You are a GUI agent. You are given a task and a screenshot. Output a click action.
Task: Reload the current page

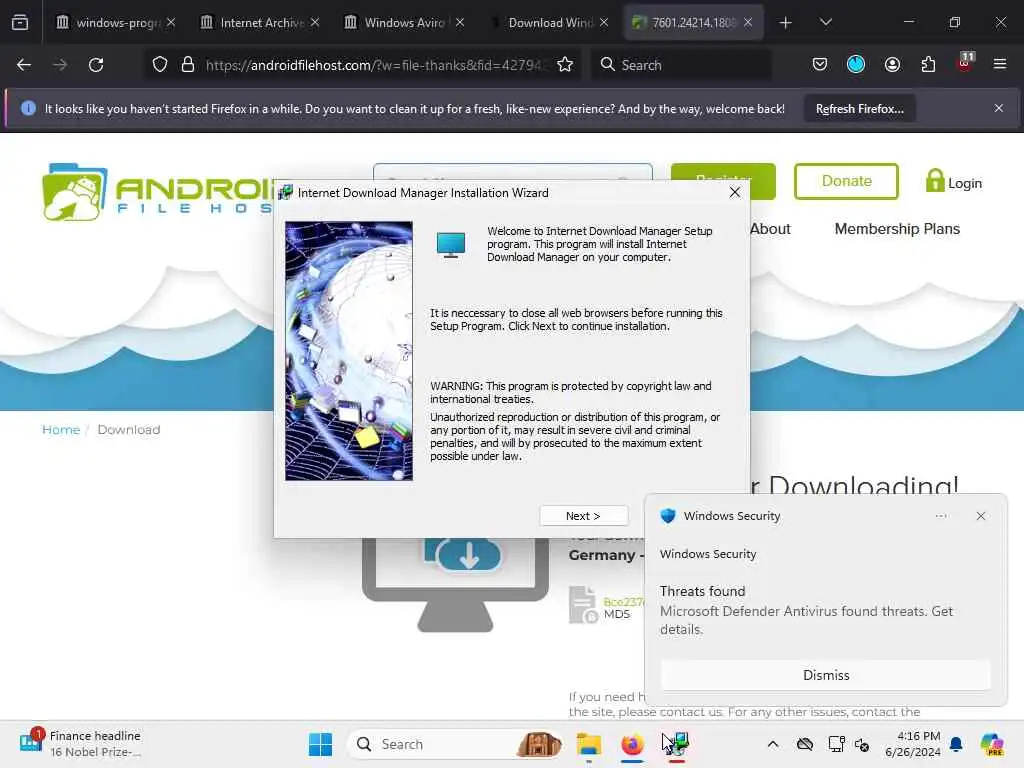96,65
